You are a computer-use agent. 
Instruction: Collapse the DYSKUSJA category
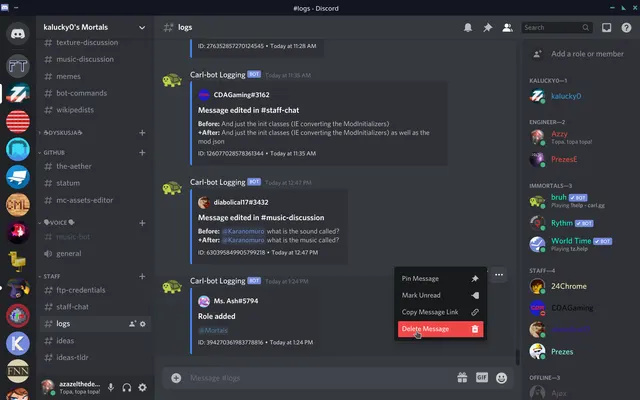60,133
